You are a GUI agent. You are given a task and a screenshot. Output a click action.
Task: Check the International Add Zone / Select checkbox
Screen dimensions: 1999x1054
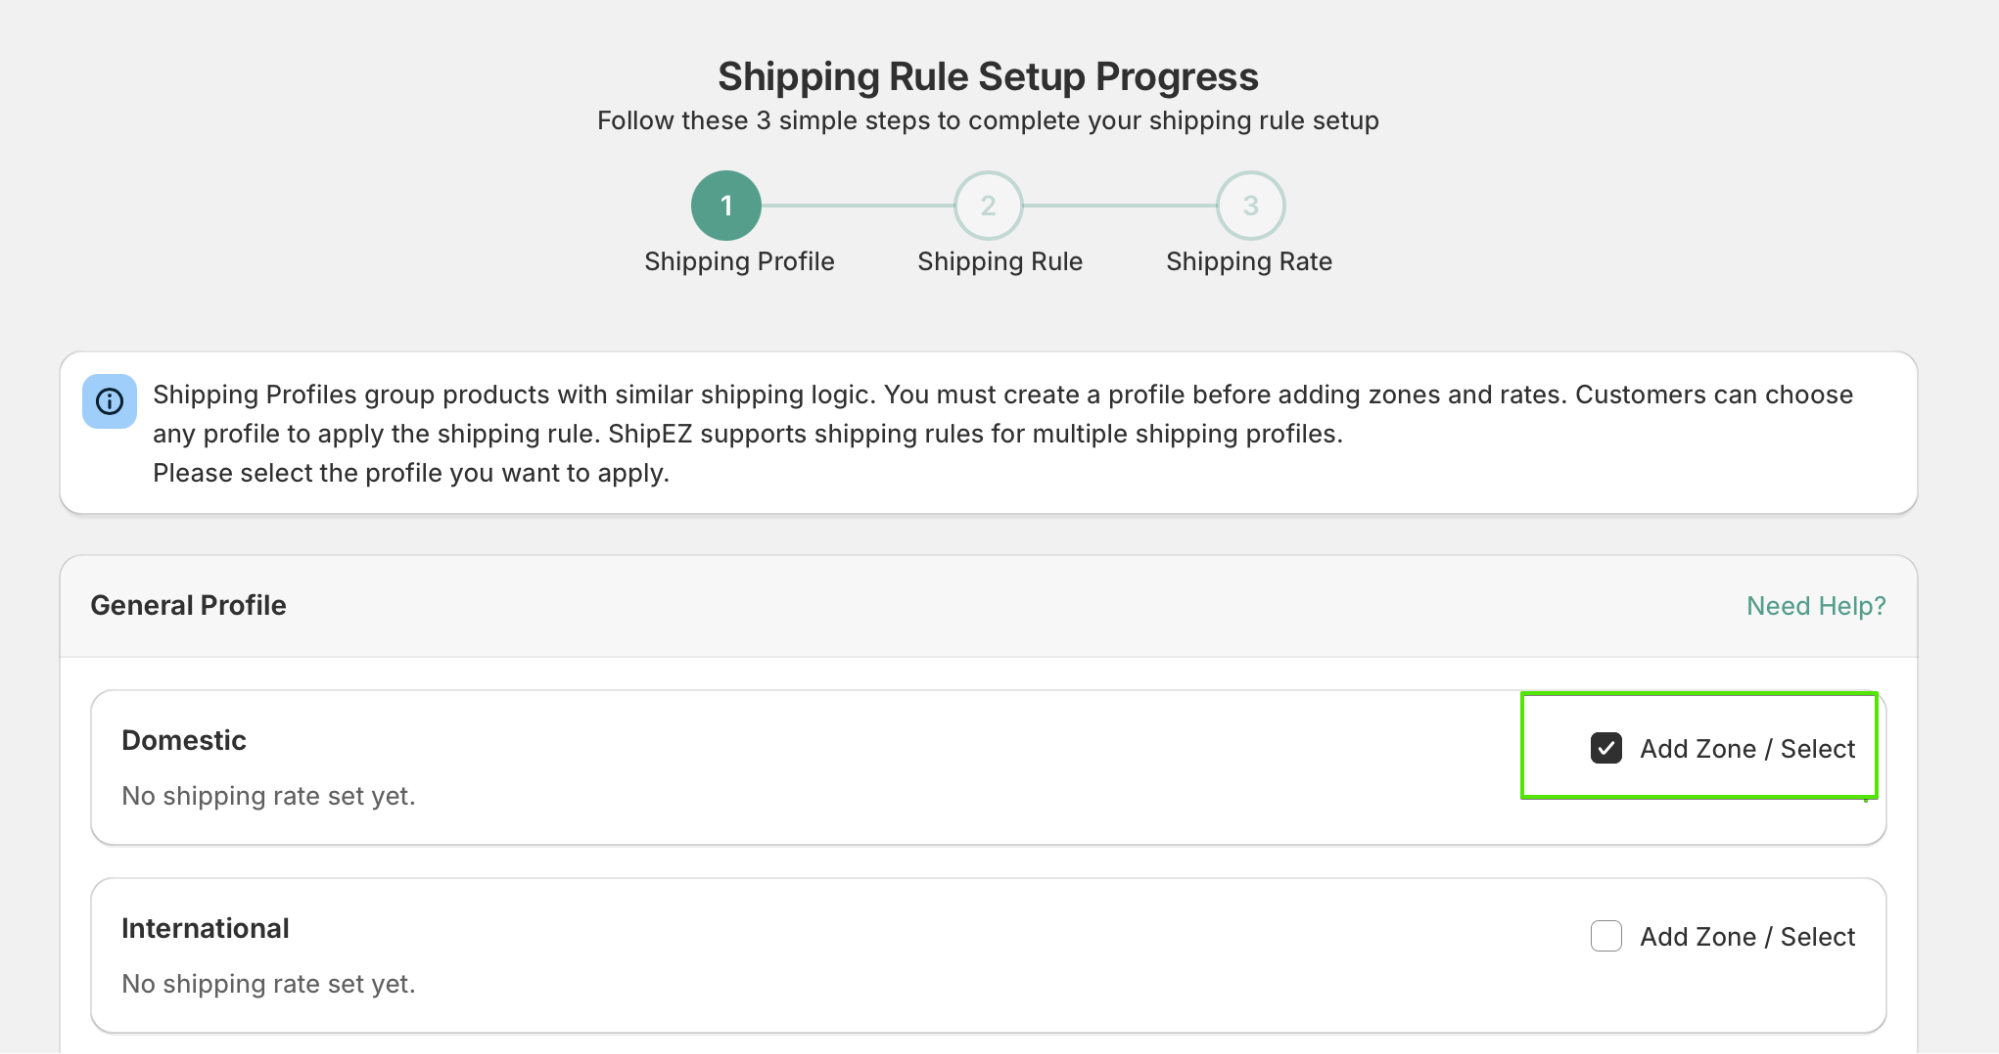[x=1606, y=936]
